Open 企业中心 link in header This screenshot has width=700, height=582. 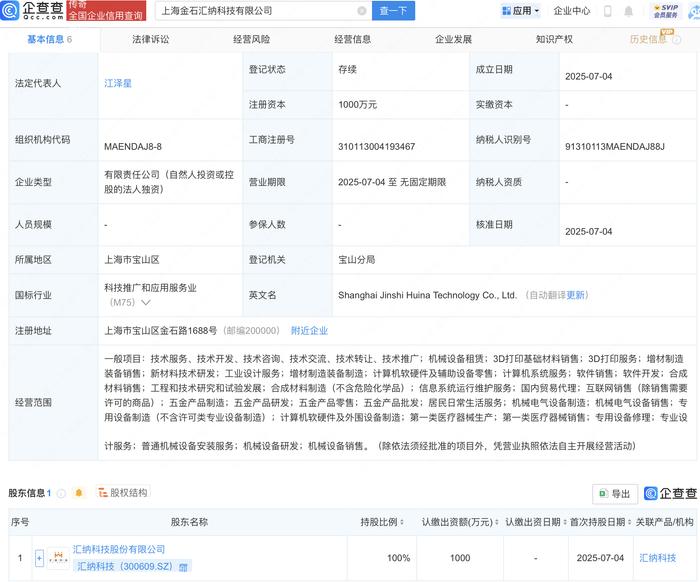[572, 11]
